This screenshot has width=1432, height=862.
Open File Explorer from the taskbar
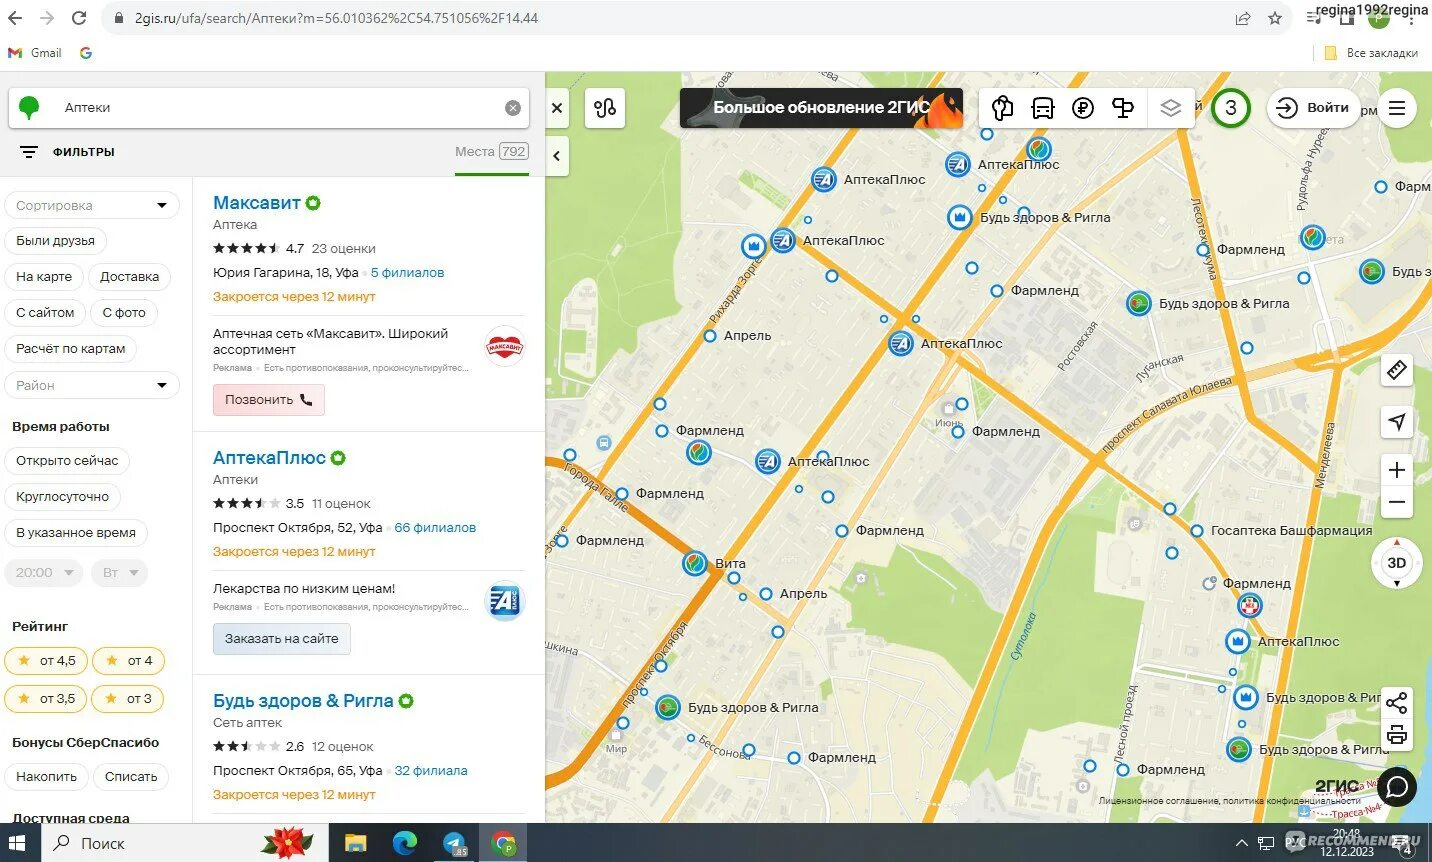point(355,843)
